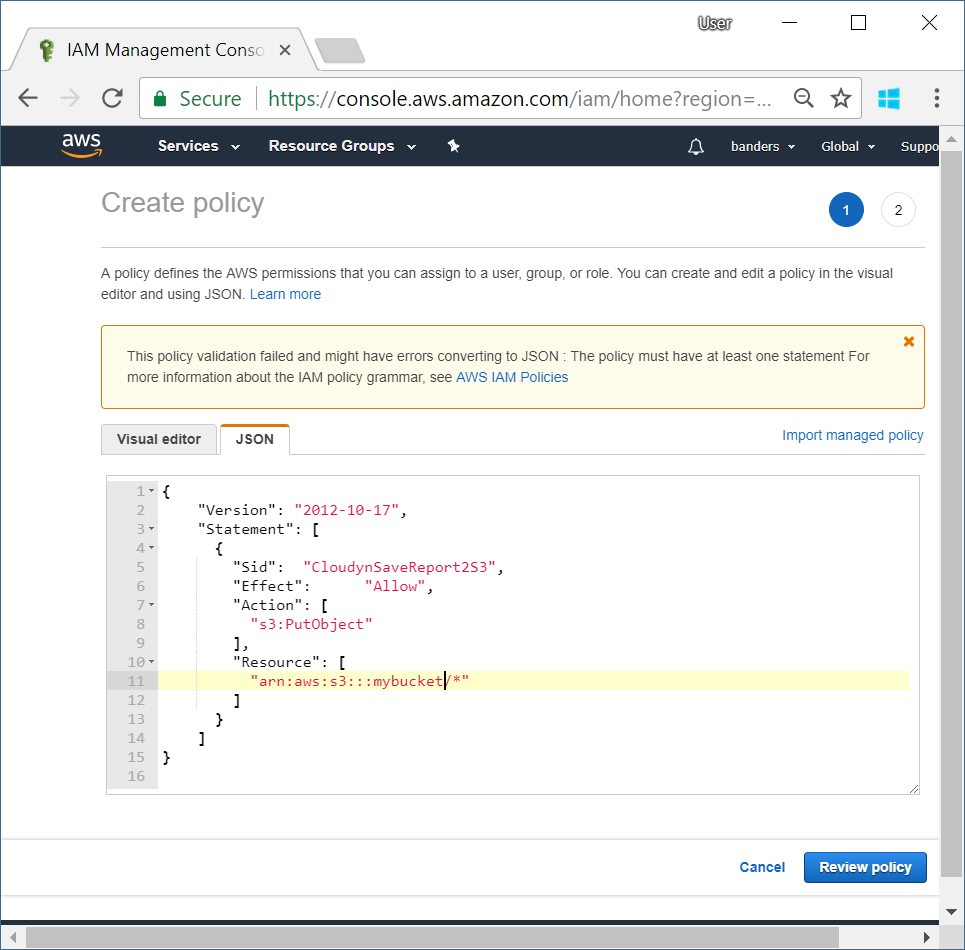This screenshot has width=965, height=950.
Task: Open the notifications bell
Action: (x=696, y=146)
